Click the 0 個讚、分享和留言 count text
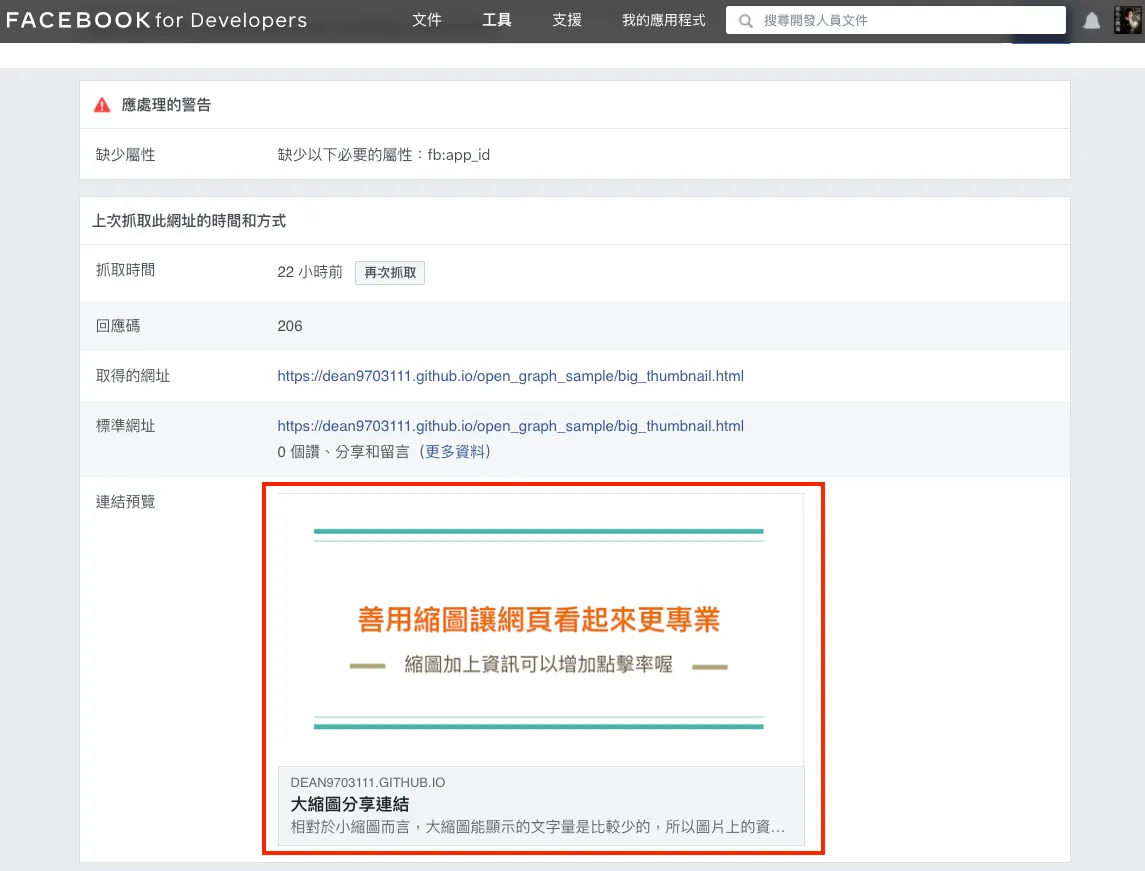Viewport: 1145px width, 871px height. (343, 452)
